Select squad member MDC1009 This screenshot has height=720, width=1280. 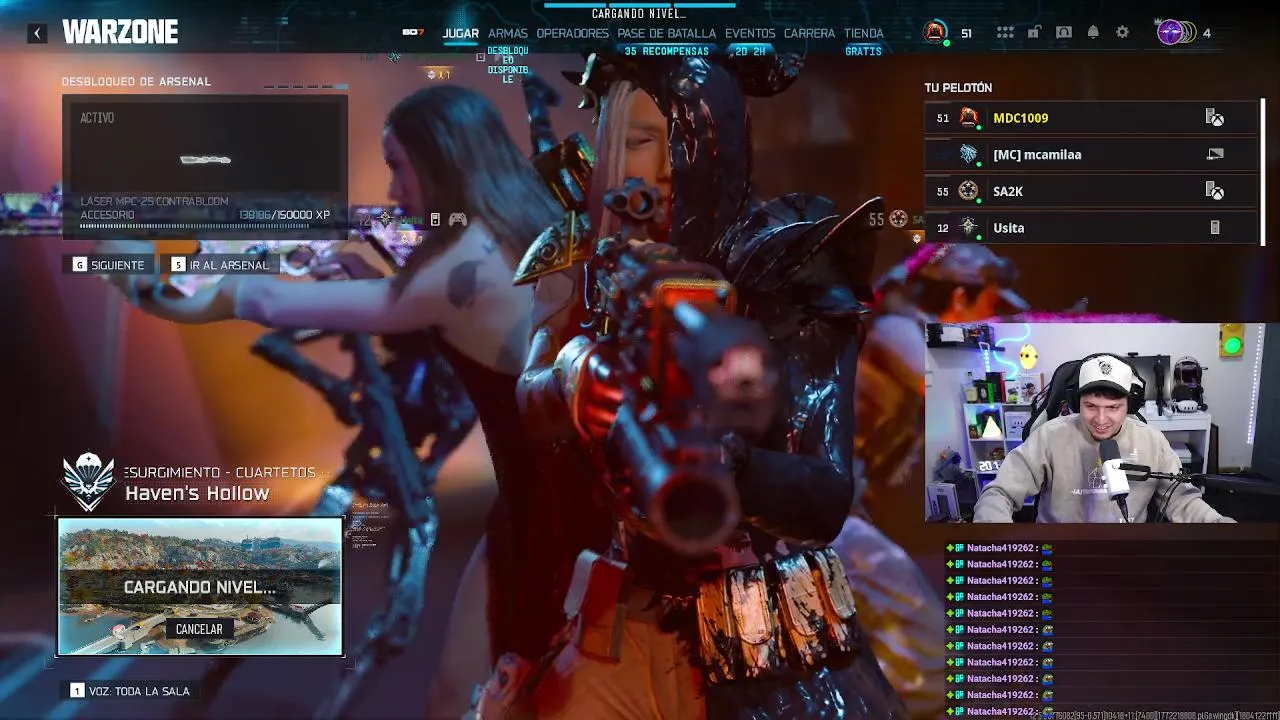tap(1091, 118)
